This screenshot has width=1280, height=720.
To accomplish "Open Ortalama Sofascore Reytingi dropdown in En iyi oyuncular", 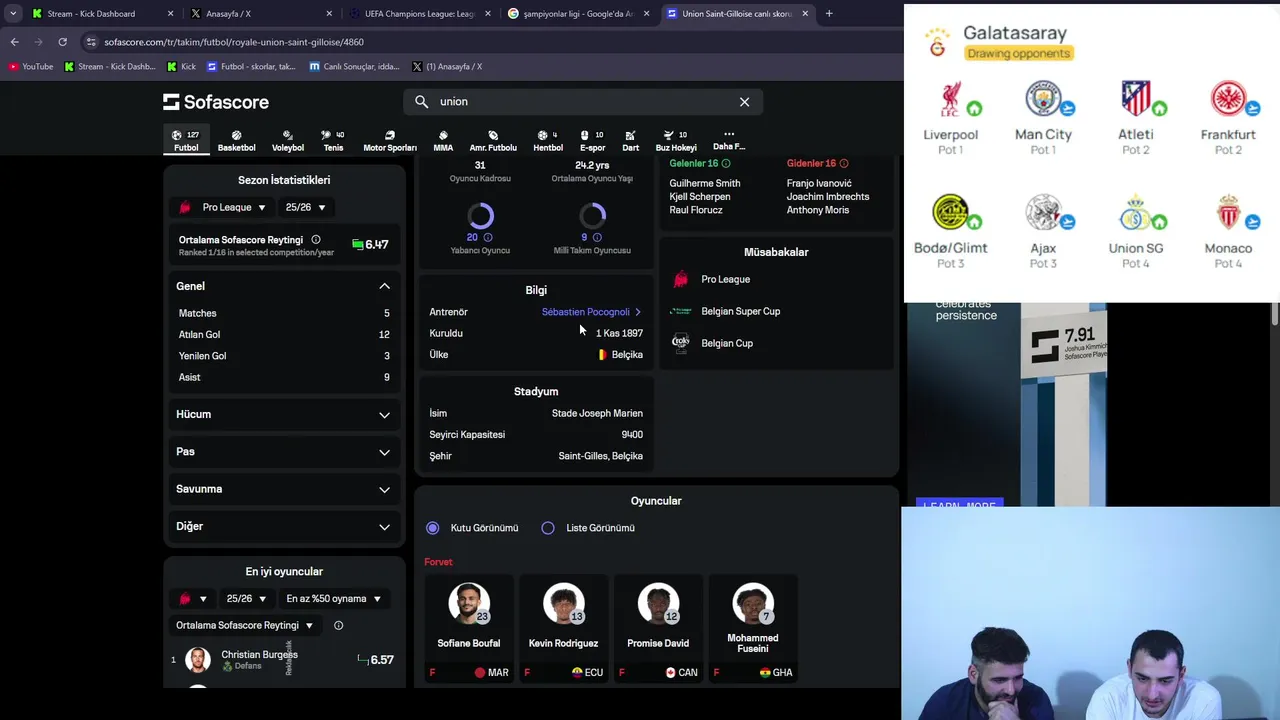I will pos(245,626).
